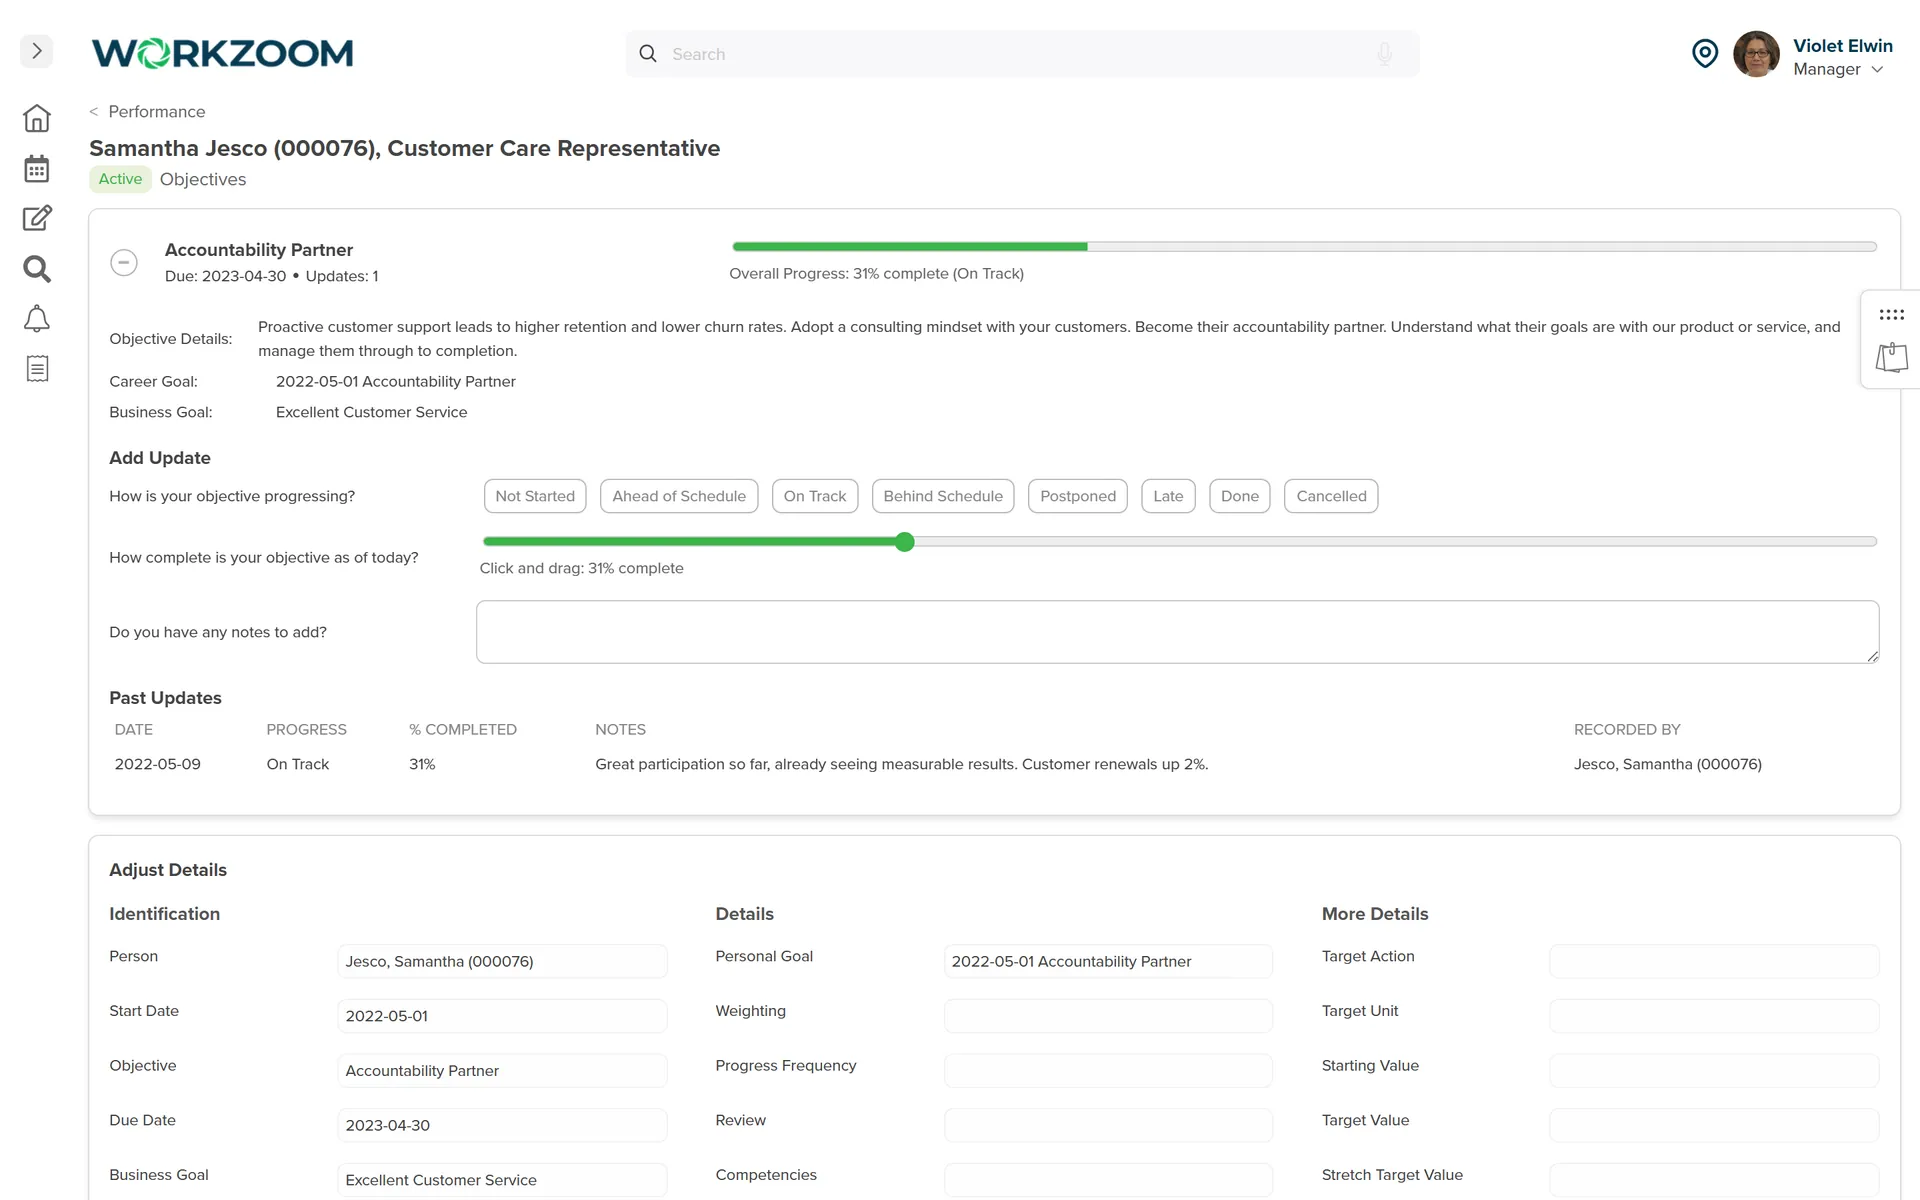Open the Progress Frequency field
Viewport: 1920px width, 1200px height.
coord(1108,1070)
